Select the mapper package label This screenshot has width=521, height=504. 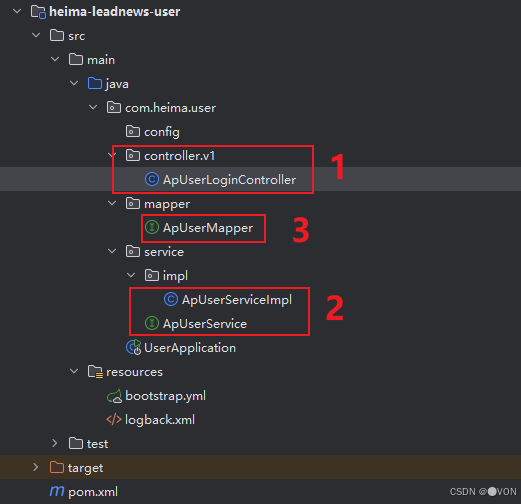167,205
